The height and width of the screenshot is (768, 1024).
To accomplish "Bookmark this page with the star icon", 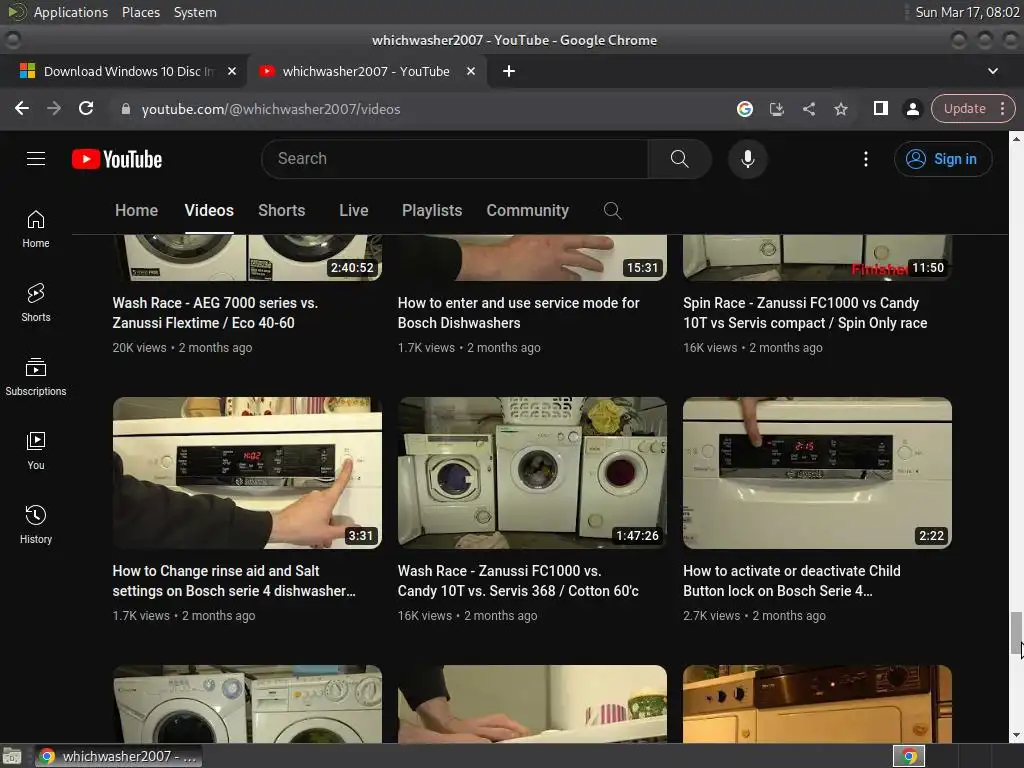I will (840, 108).
